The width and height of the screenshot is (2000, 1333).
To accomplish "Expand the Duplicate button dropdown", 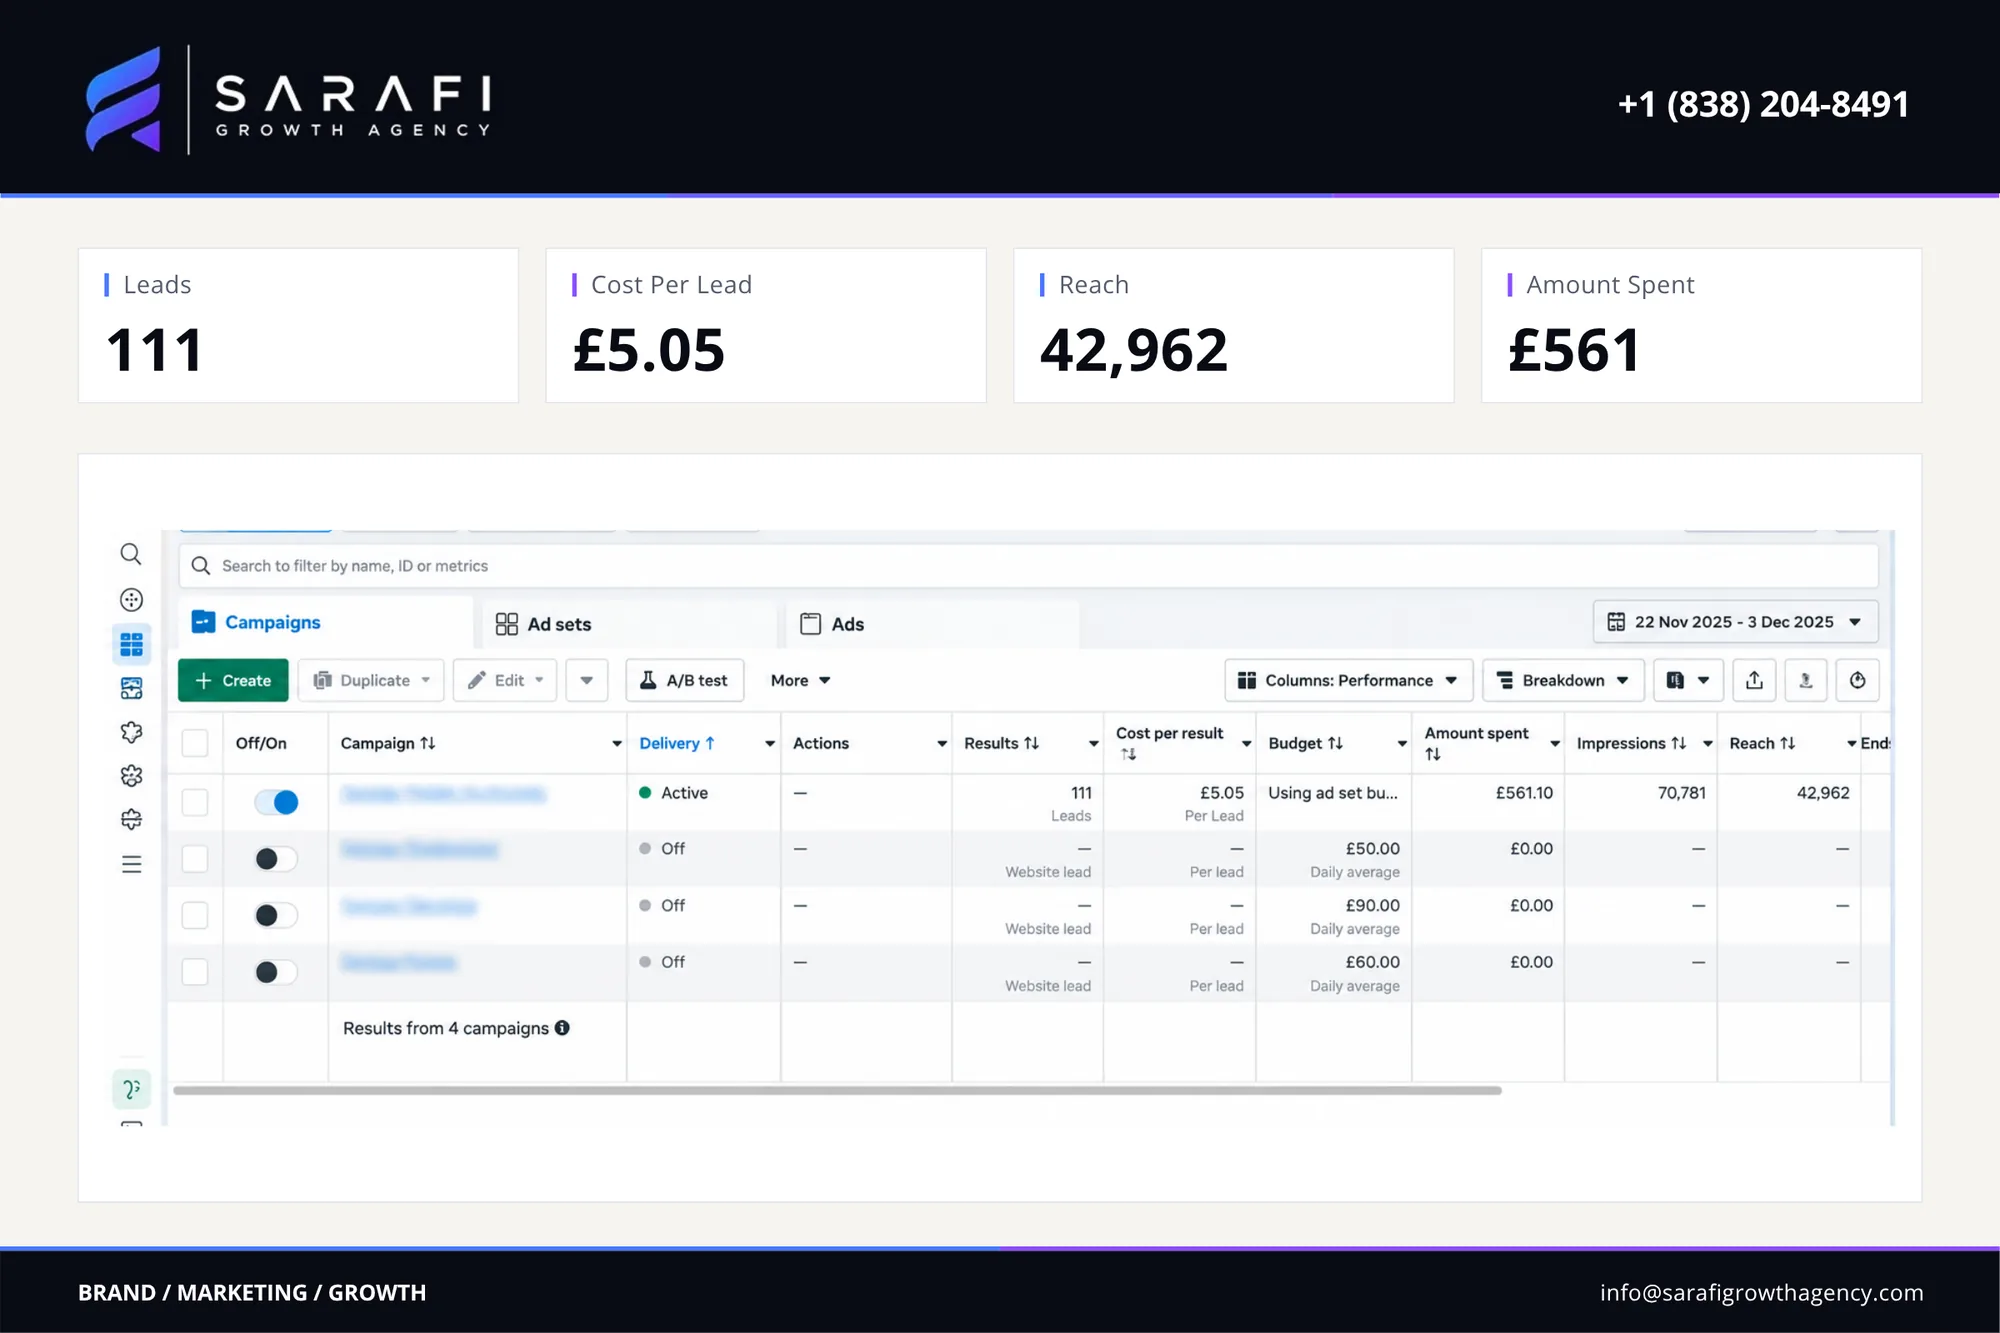I will [371, 680].
